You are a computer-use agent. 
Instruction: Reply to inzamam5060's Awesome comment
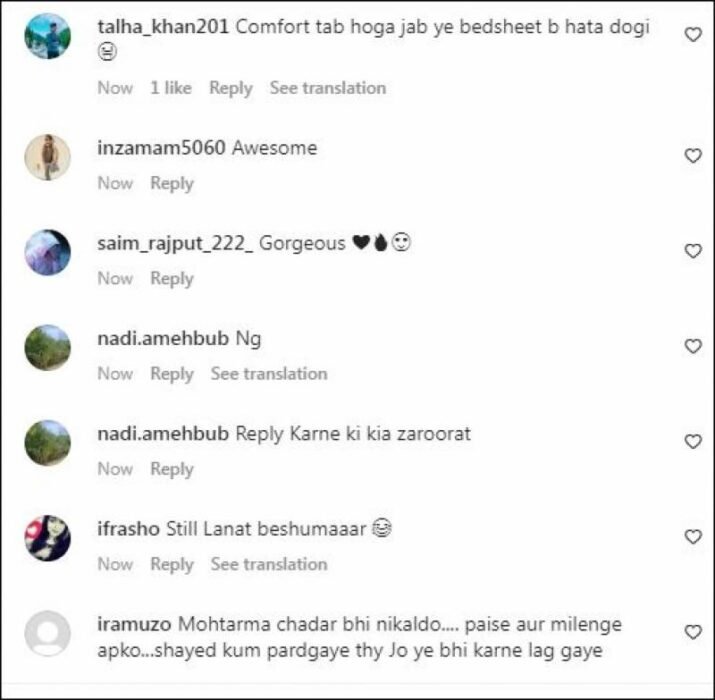coord(172,184)
